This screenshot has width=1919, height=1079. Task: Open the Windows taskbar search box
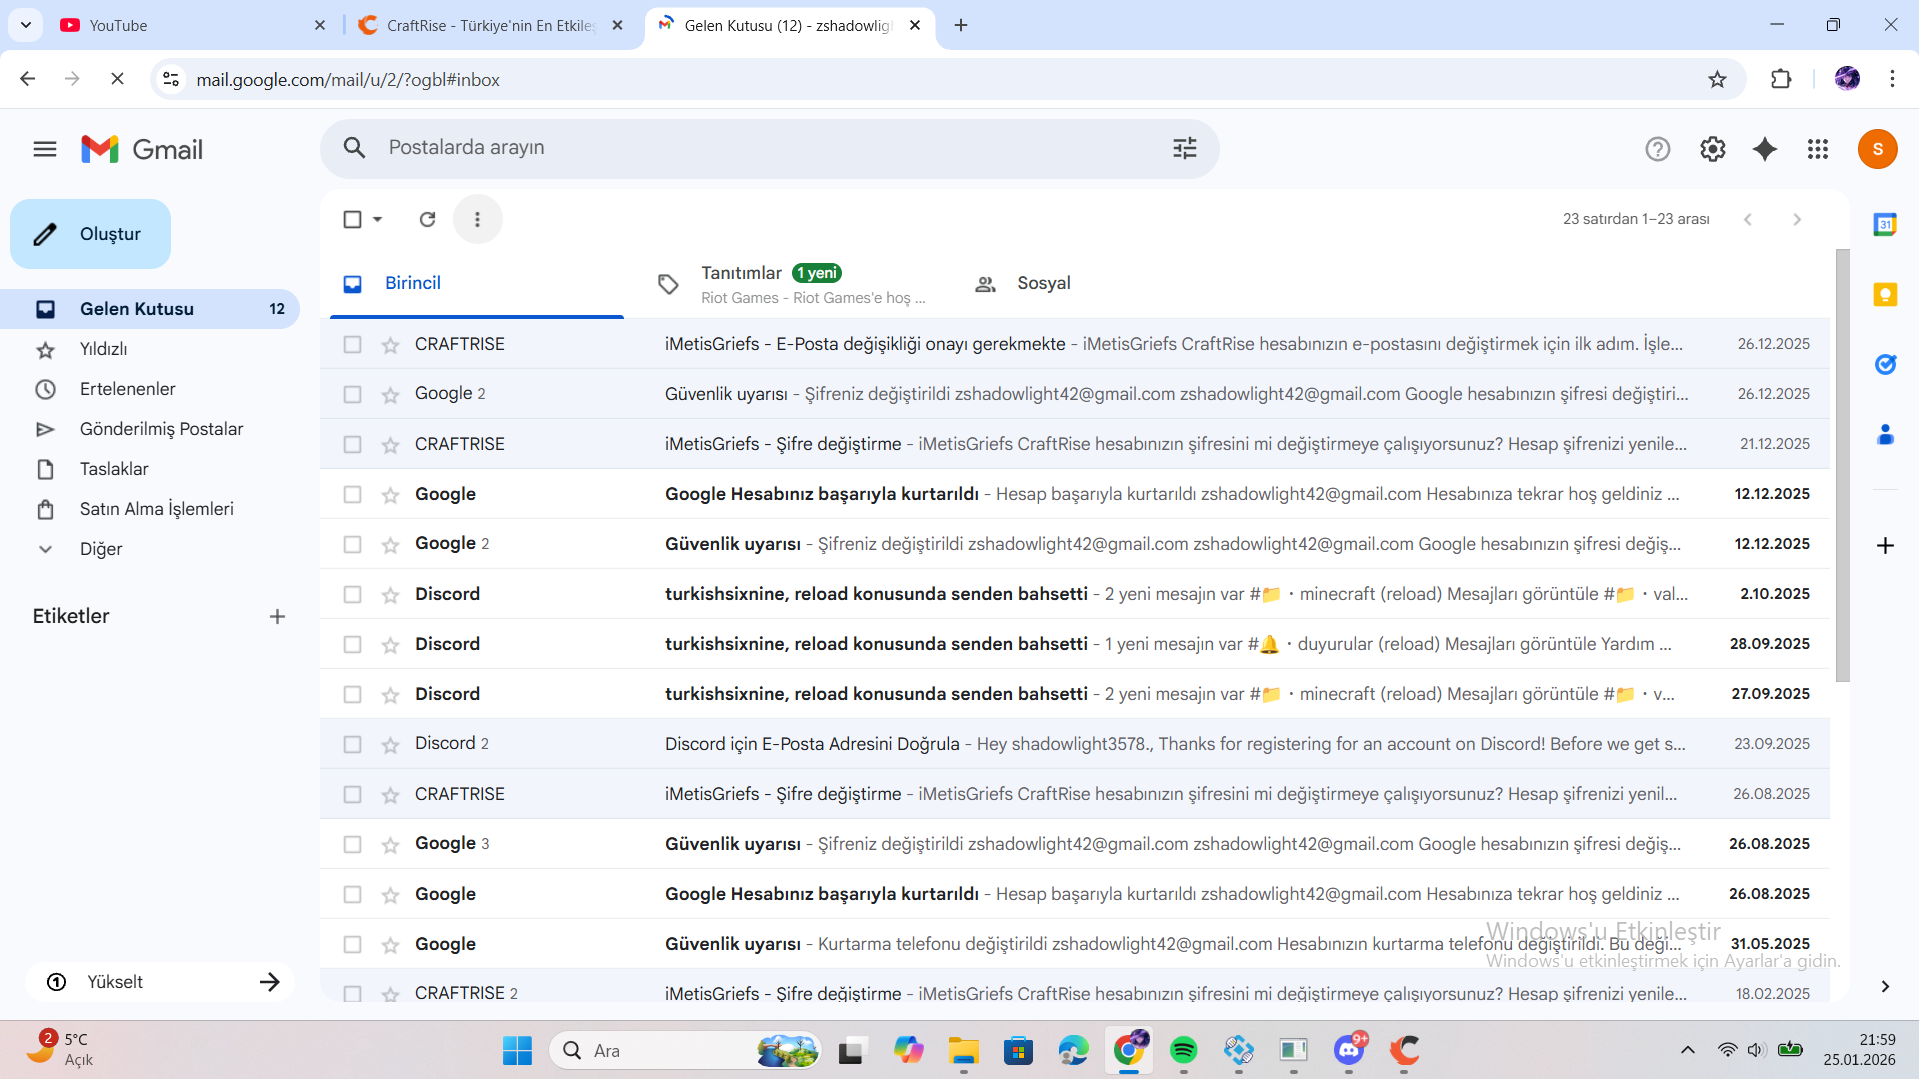[x=685, y=1050]
